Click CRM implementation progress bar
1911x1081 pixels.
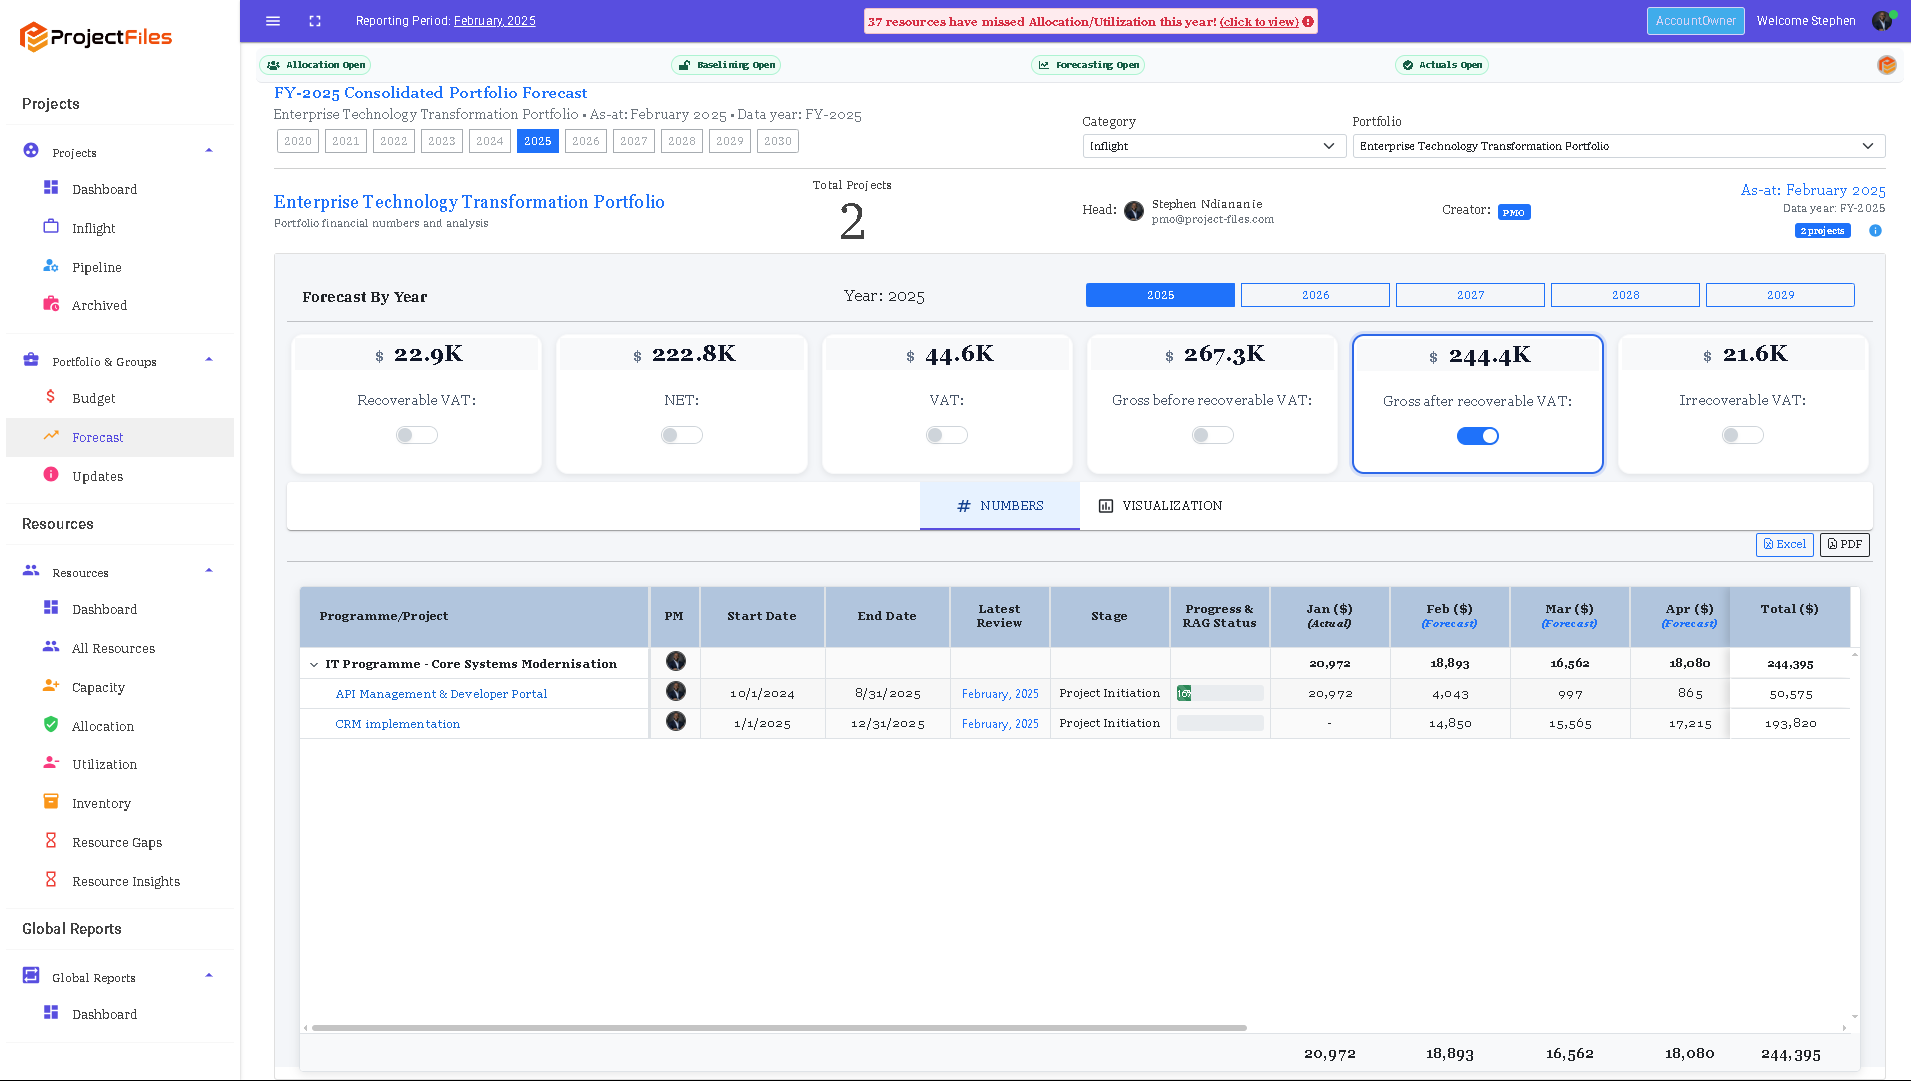pyautogui.click(x=1220, y=723)
